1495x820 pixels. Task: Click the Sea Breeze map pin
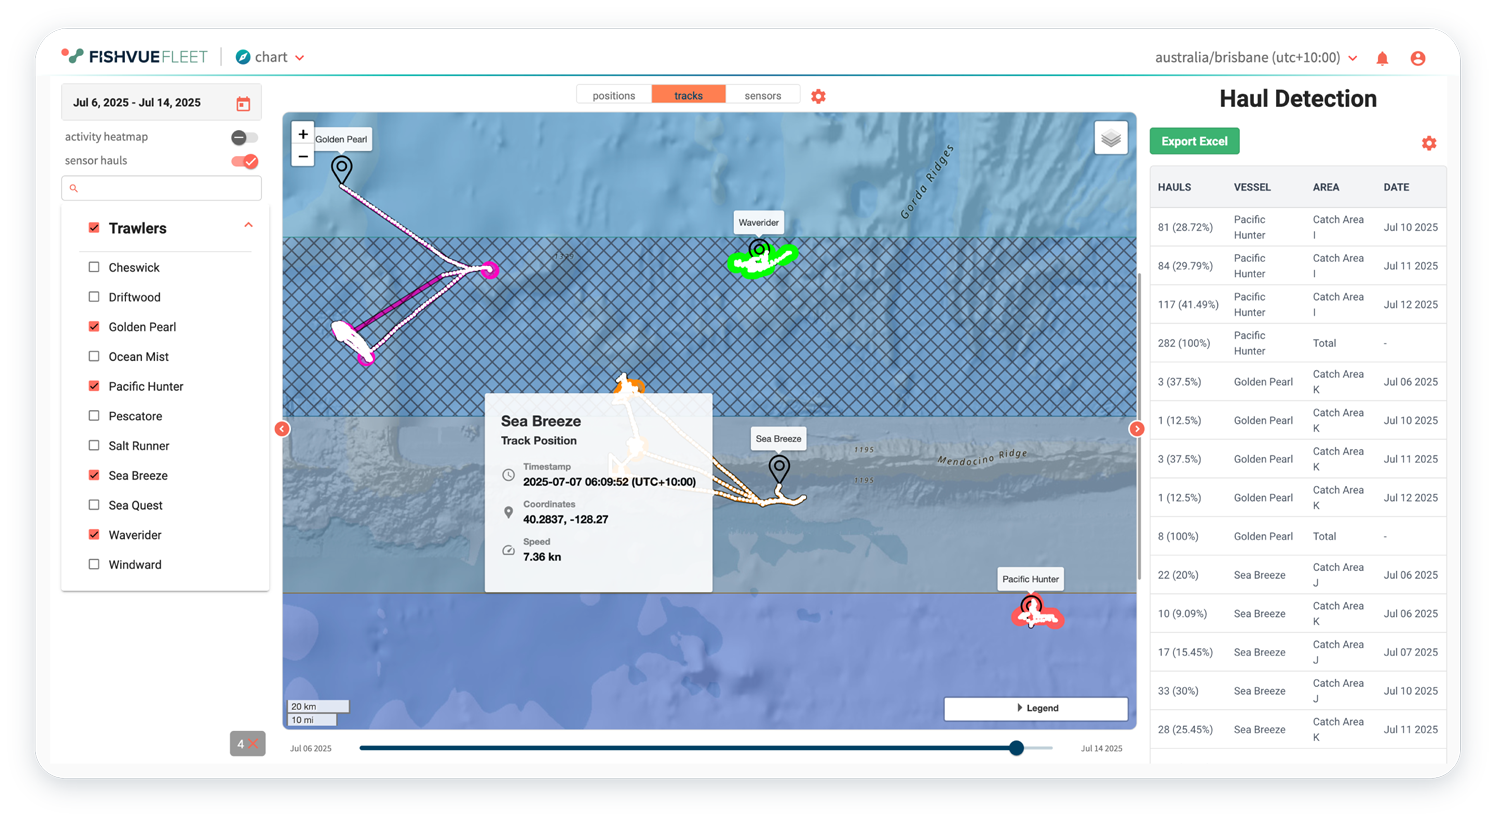pos(779,468)
